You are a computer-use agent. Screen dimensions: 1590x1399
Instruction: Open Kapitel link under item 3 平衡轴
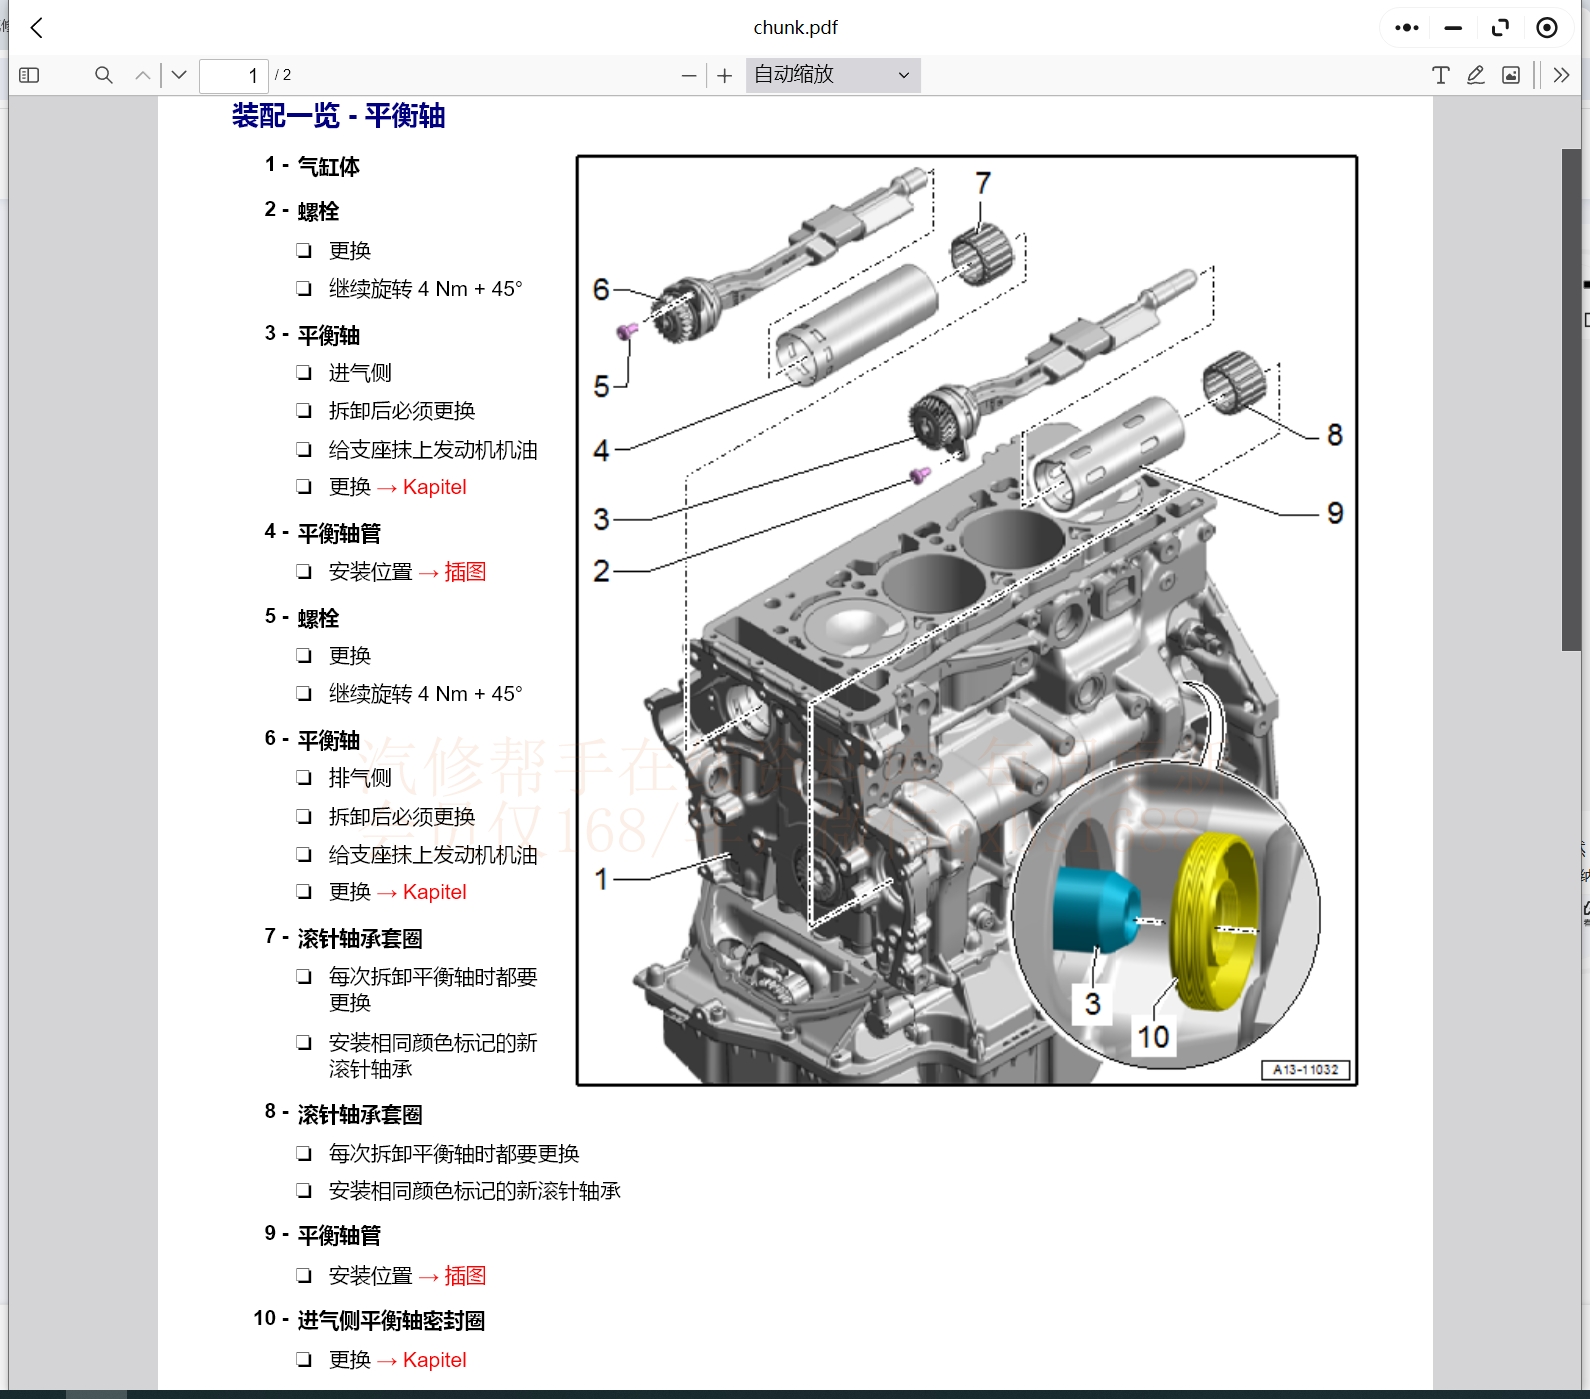coord(434,487)
